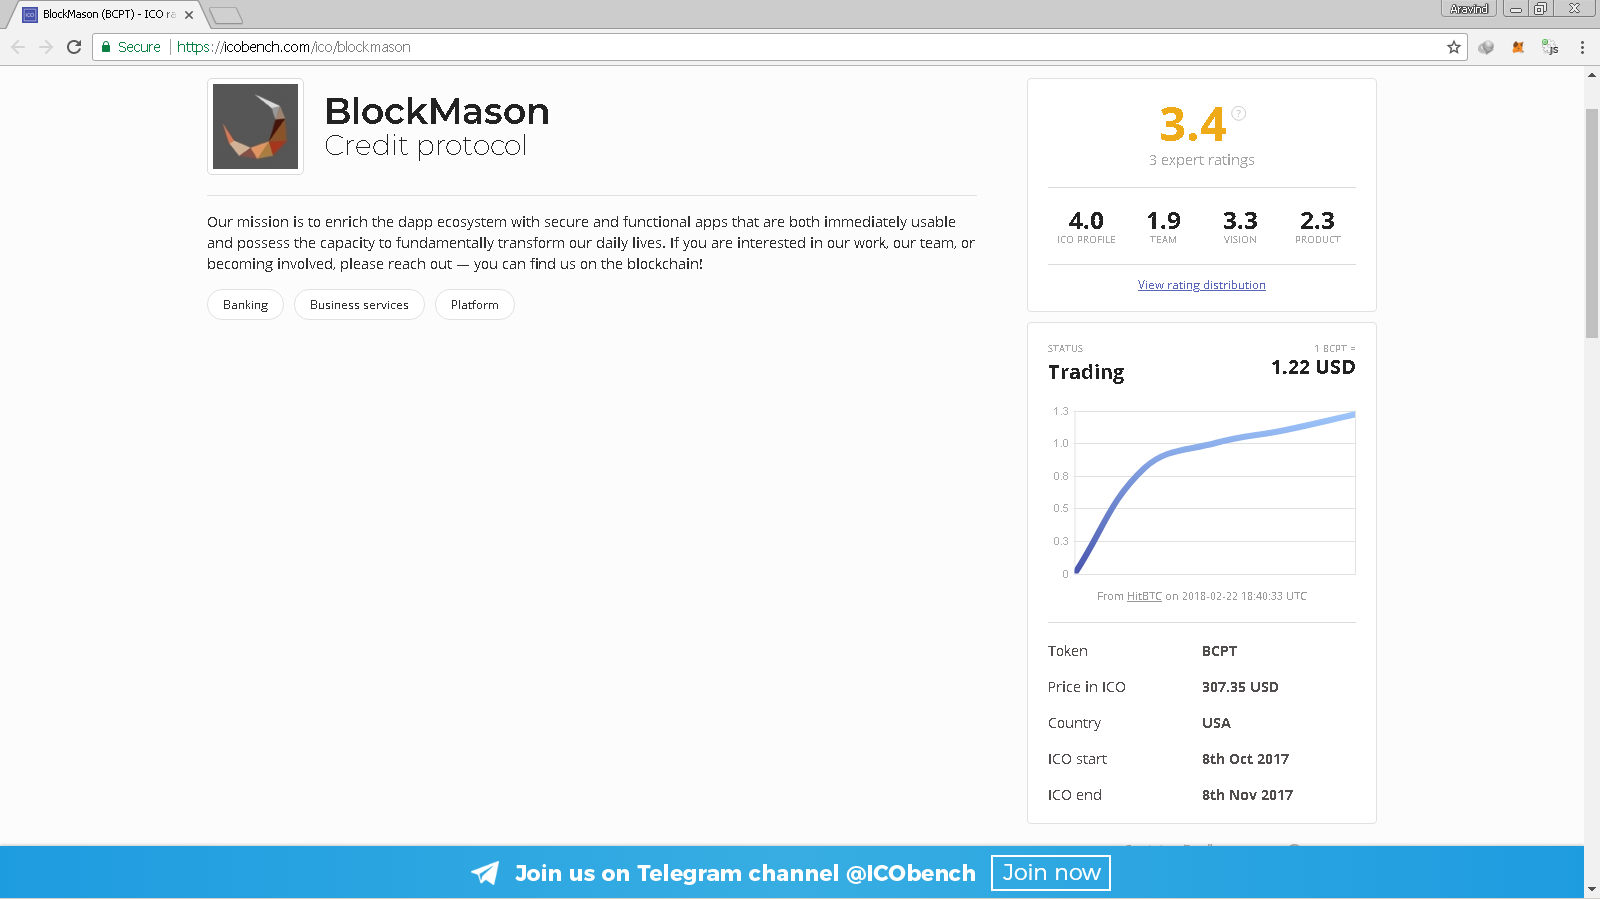Viewport: 1600px width, 900px height.
Task: Click the BlockMason logo thumbnail
Action: [x=255, y=126]
